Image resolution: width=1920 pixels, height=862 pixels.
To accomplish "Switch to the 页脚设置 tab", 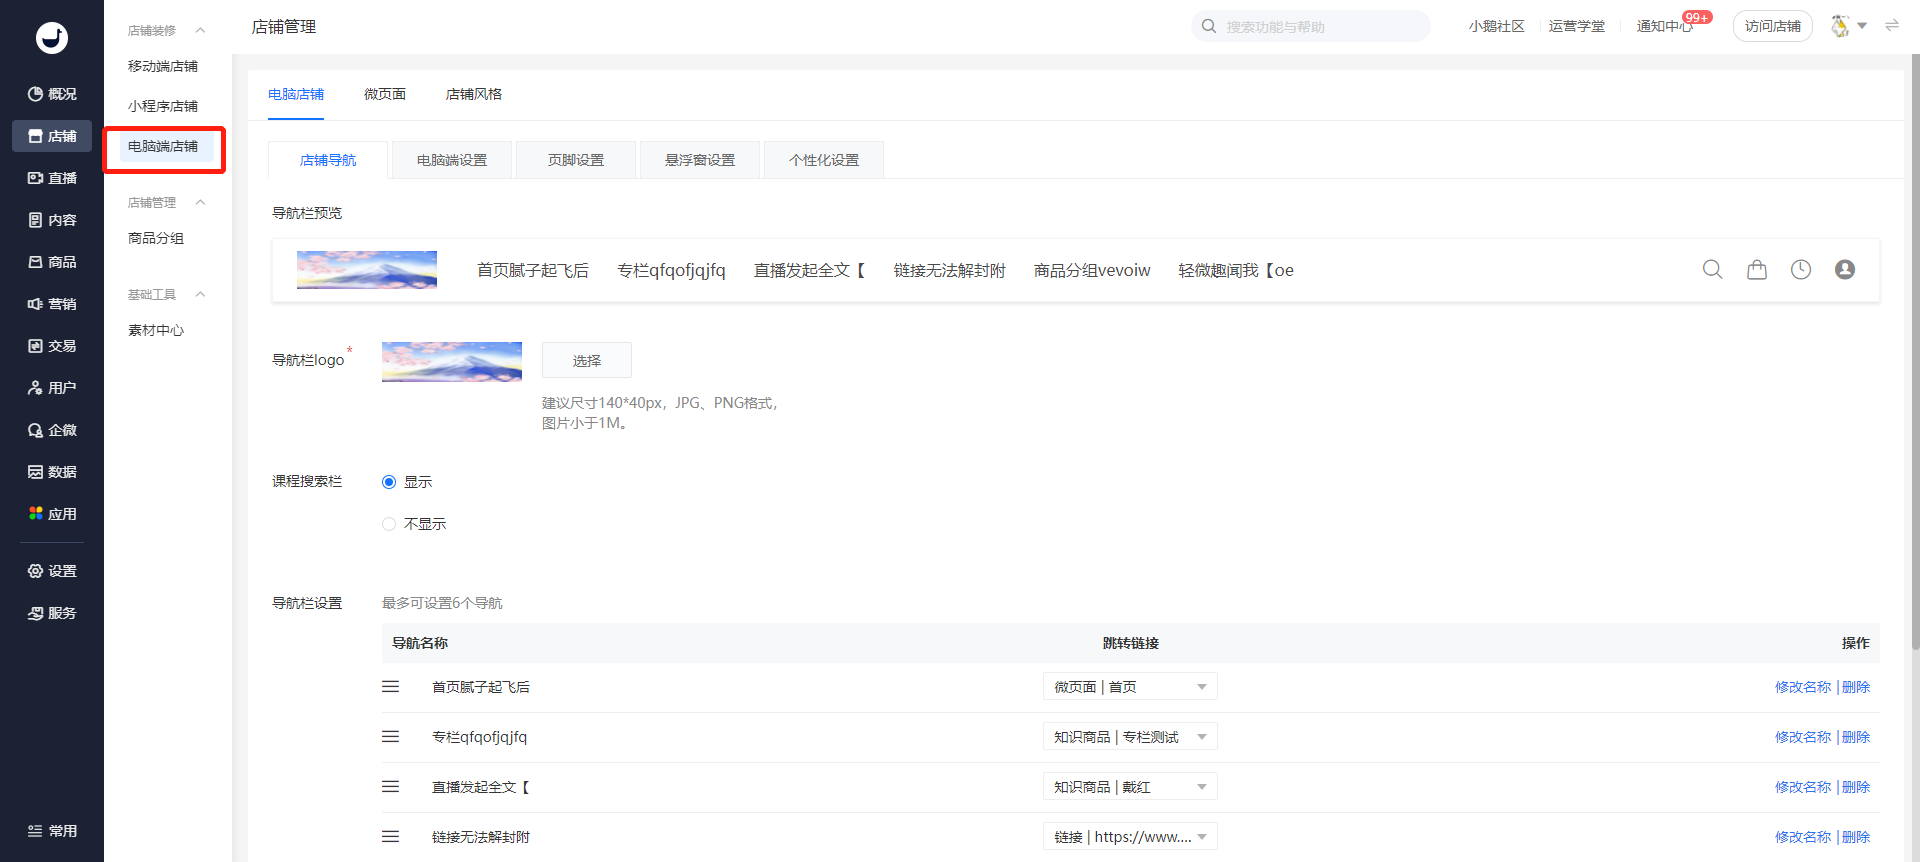I will point(575,160).
